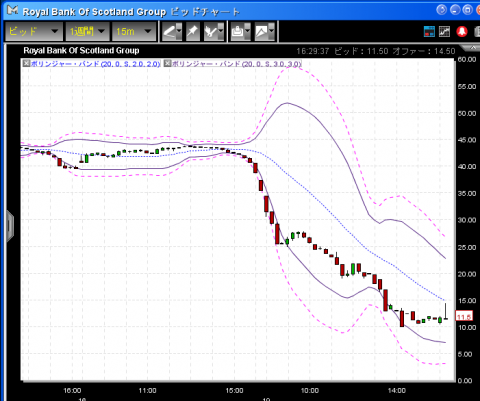The height and width of the screenshot is (401, 480).
Task: Click the small chart window icon
Action: [445, 31]
